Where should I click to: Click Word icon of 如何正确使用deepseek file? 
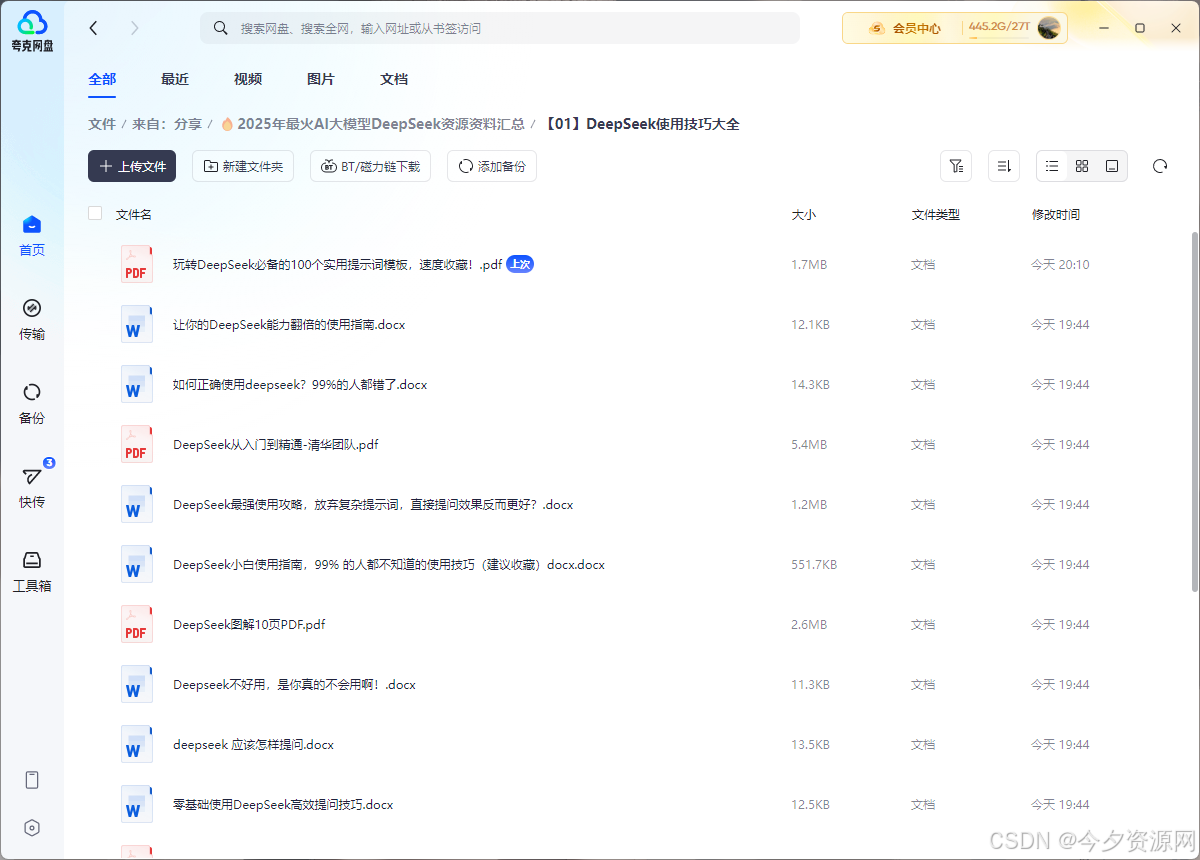137,385
